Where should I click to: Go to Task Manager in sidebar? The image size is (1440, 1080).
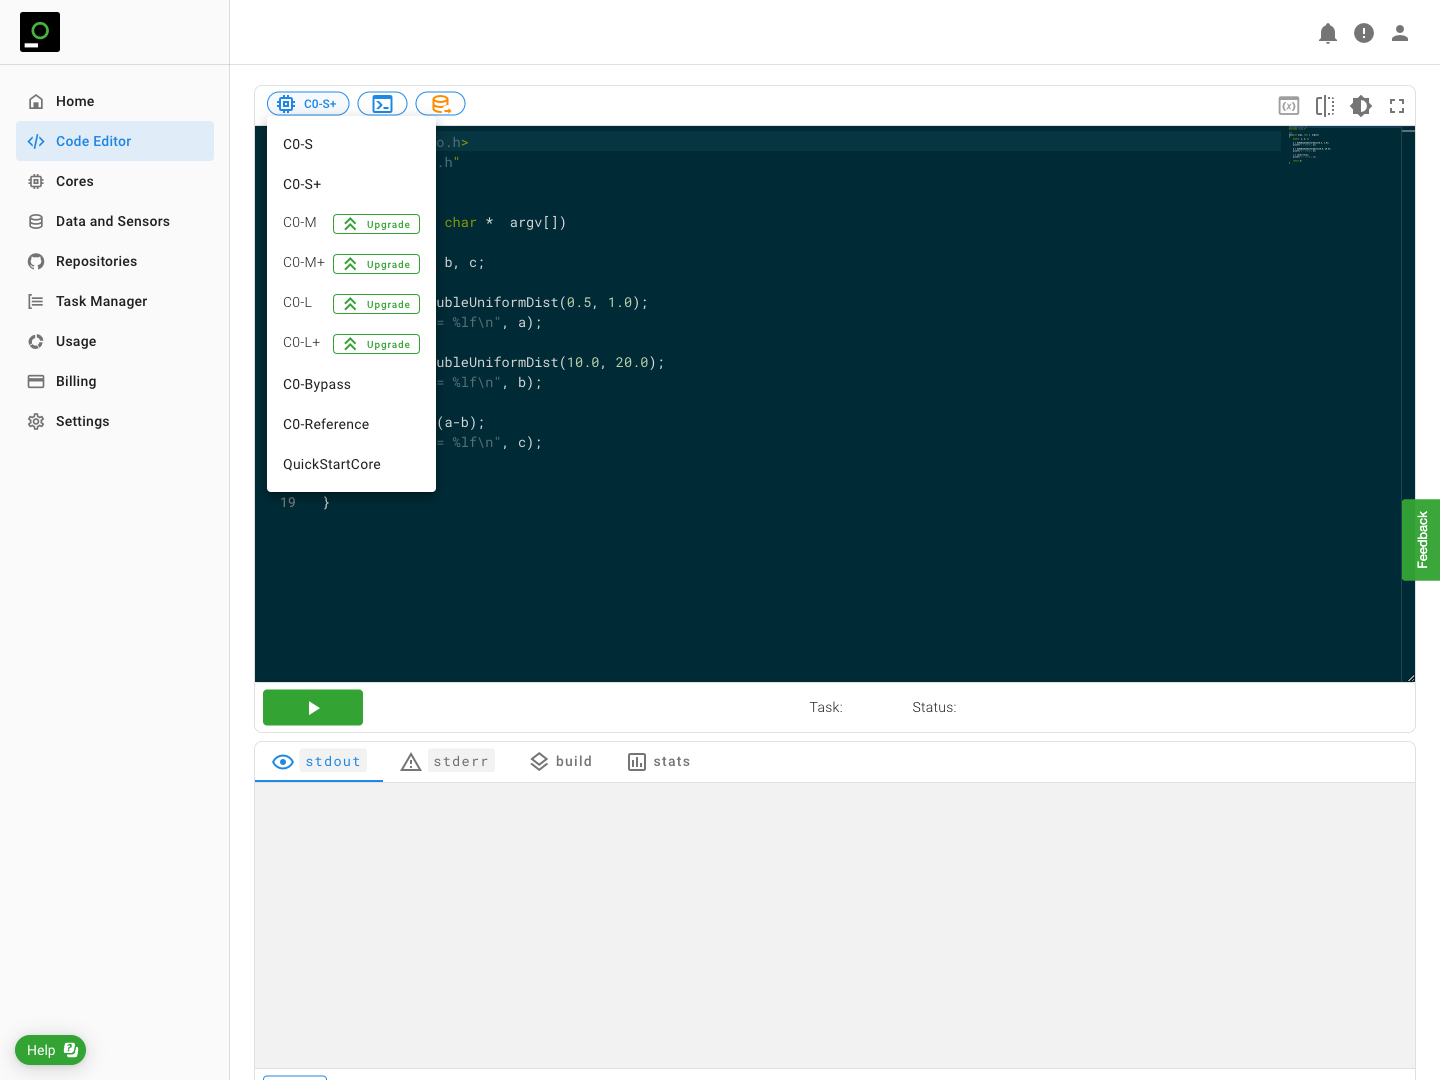[x=101, y=301]
